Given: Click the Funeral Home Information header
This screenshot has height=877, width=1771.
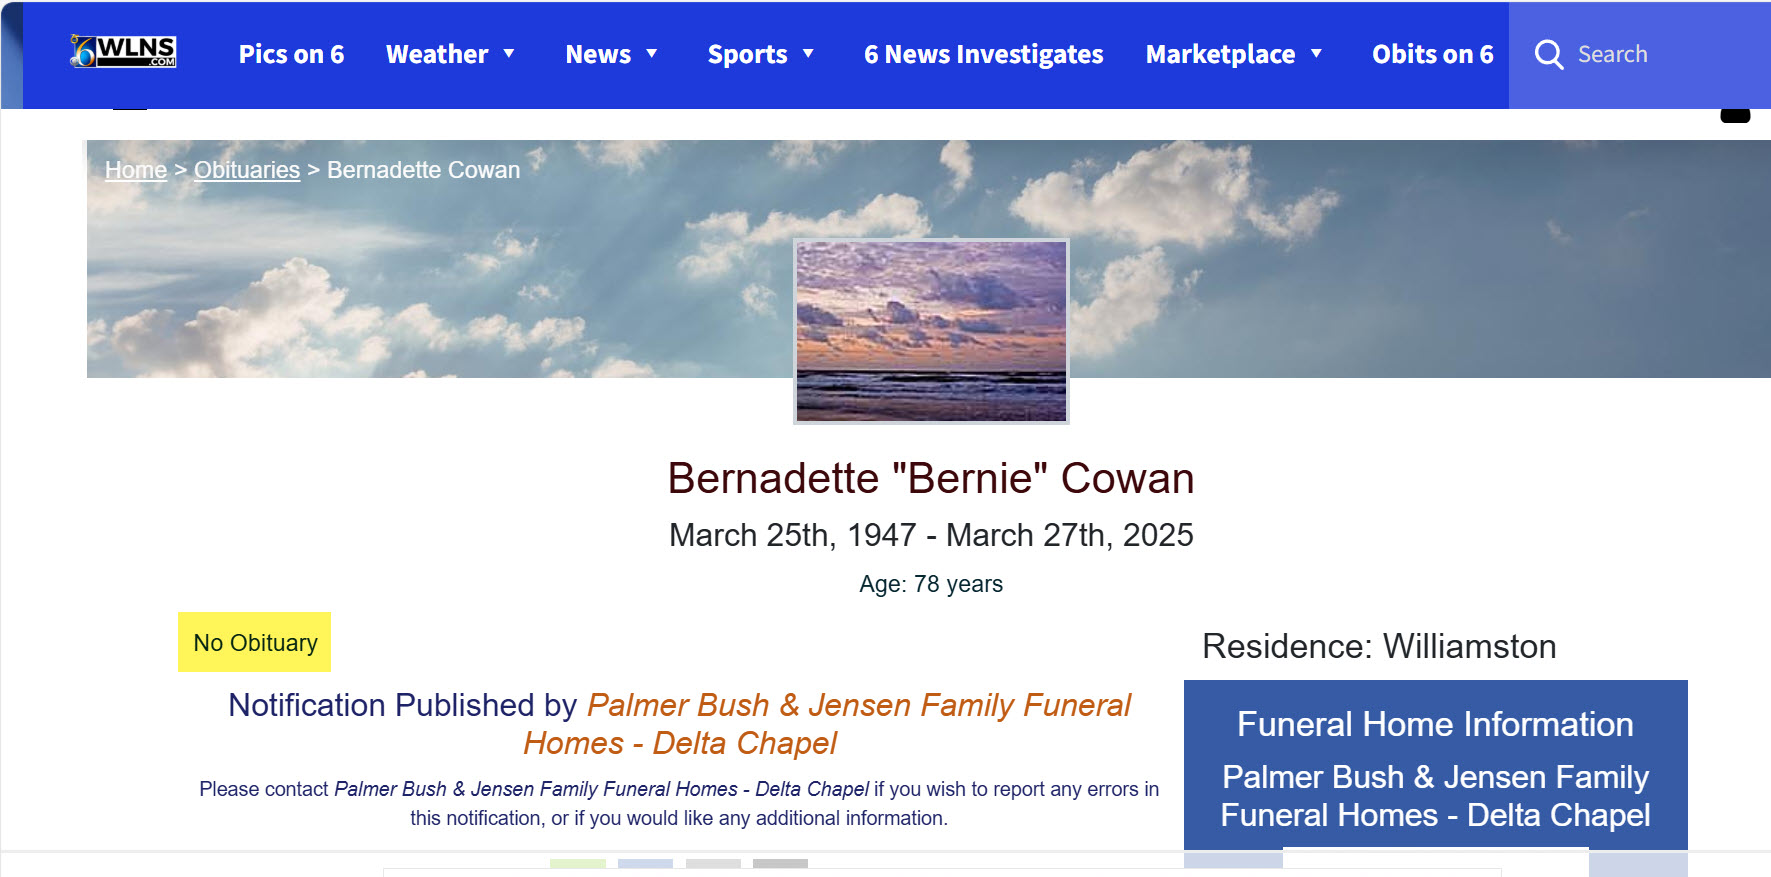Looking at the screenshot, I should pos(1435,724).
